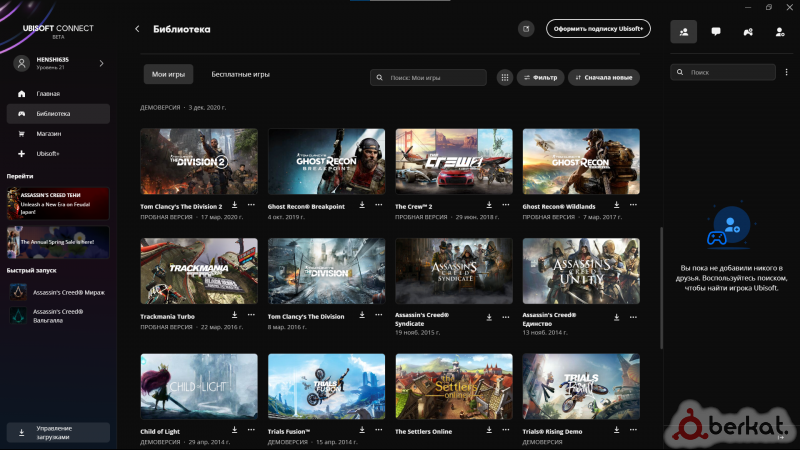Open the friend requests icon
The height and width of the screenshot is (450, 800).
pyautogui.click(x=780, y=32)
